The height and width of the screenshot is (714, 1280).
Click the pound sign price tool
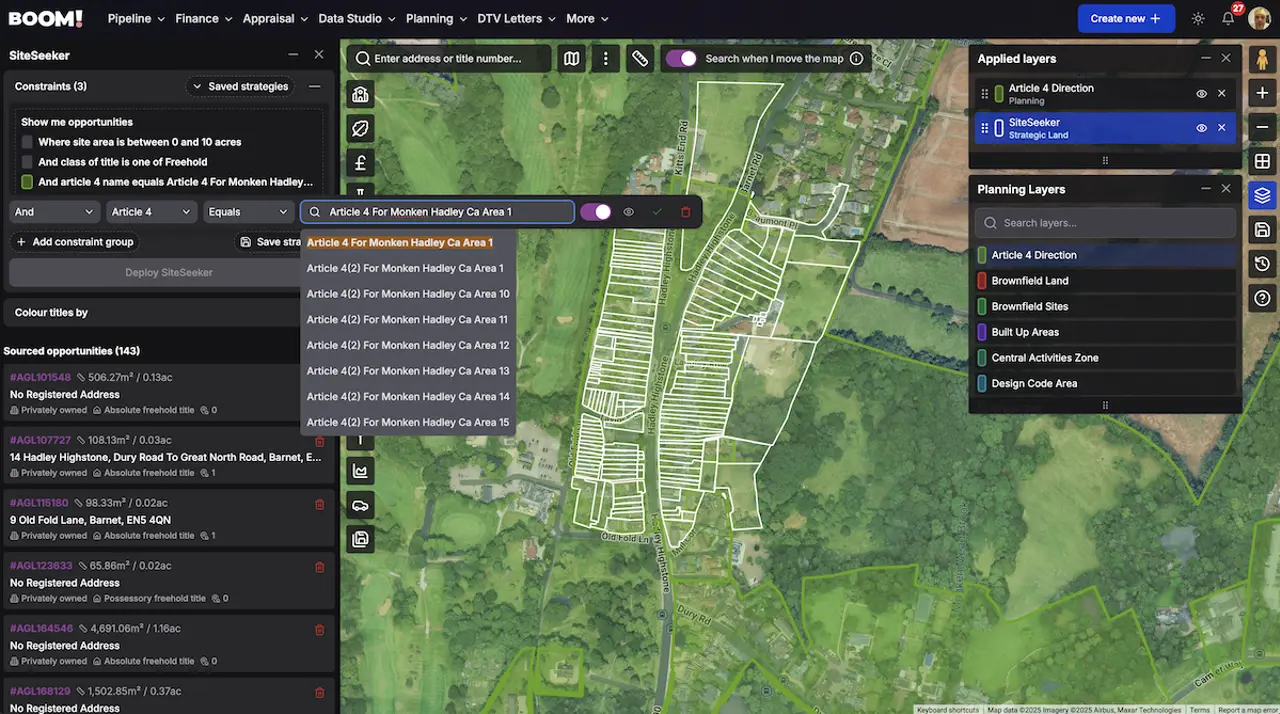coord(361,163)
